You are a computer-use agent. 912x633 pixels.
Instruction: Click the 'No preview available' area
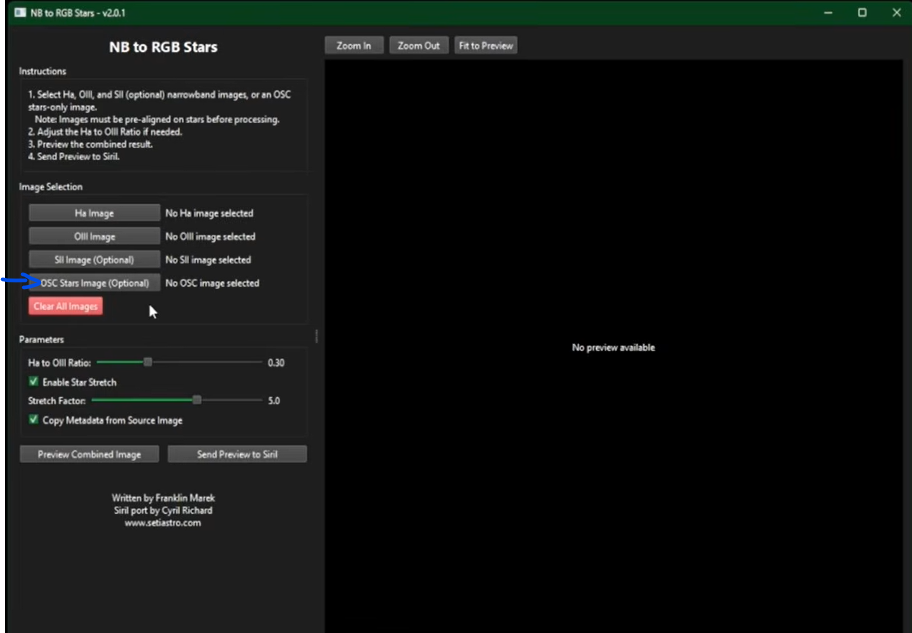point(613,347)
